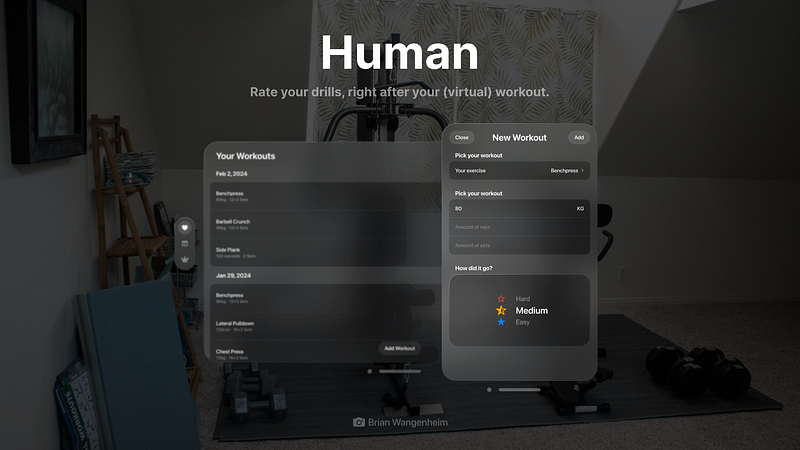
Task: Open the crown tab in the side ornament
Action: click(x=185, y=259)
